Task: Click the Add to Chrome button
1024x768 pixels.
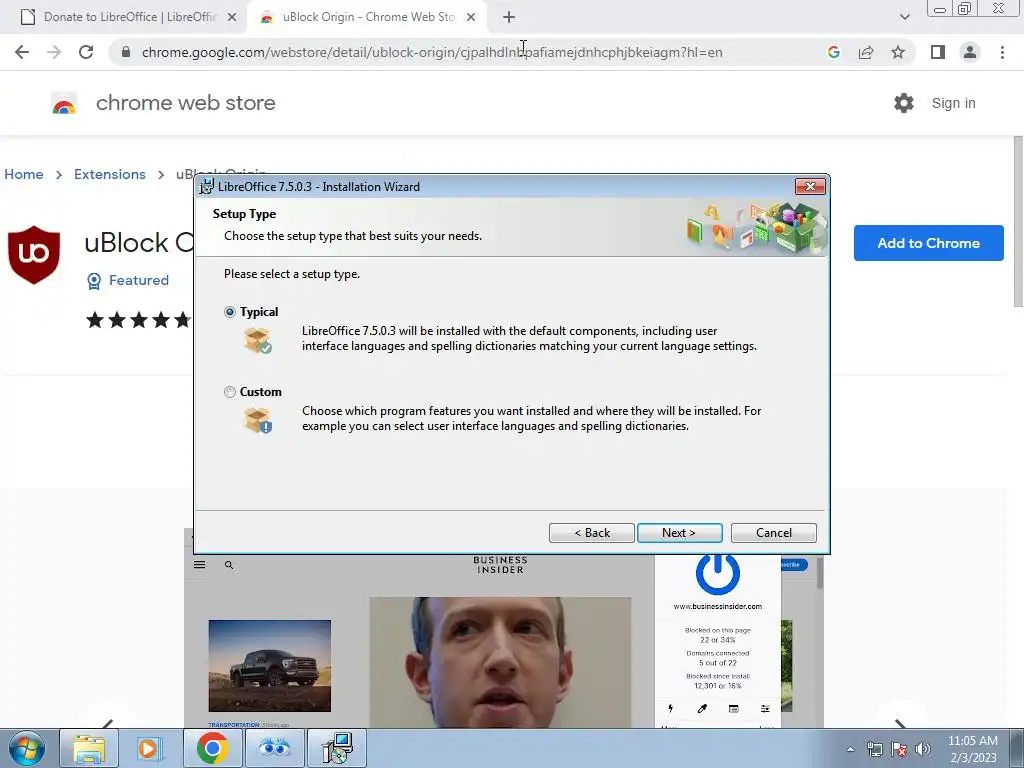Action: coord(929,243)
